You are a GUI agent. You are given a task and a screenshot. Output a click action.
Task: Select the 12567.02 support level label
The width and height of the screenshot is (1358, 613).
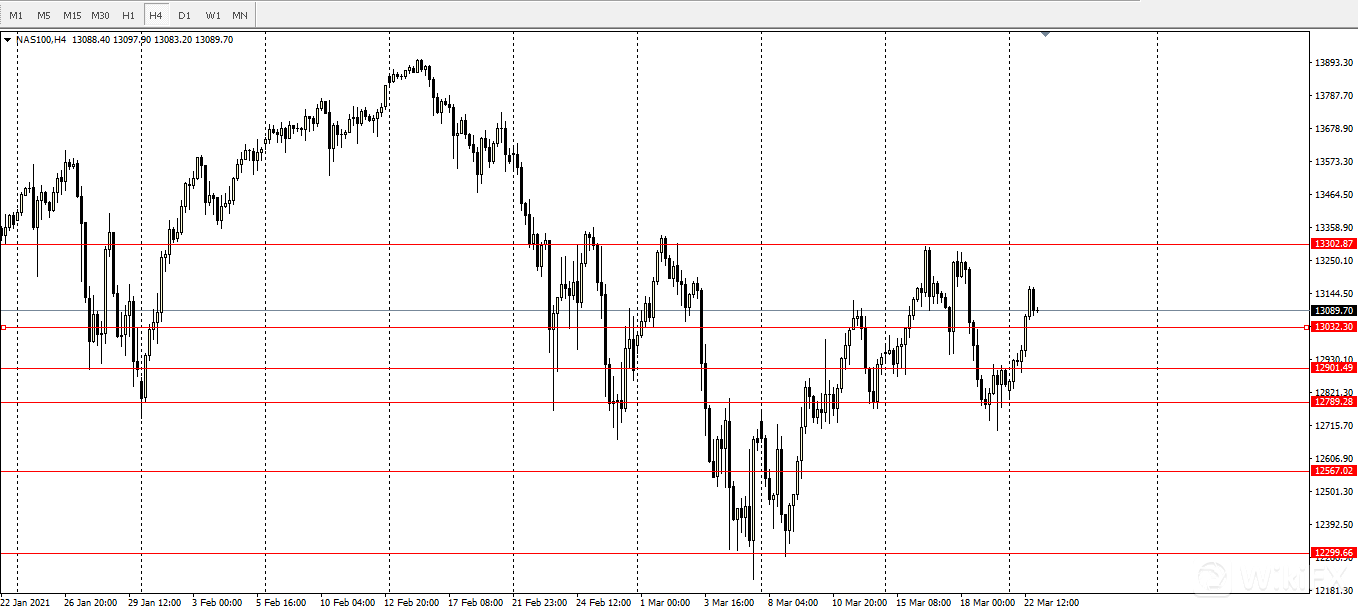(x=1334, y=471)
